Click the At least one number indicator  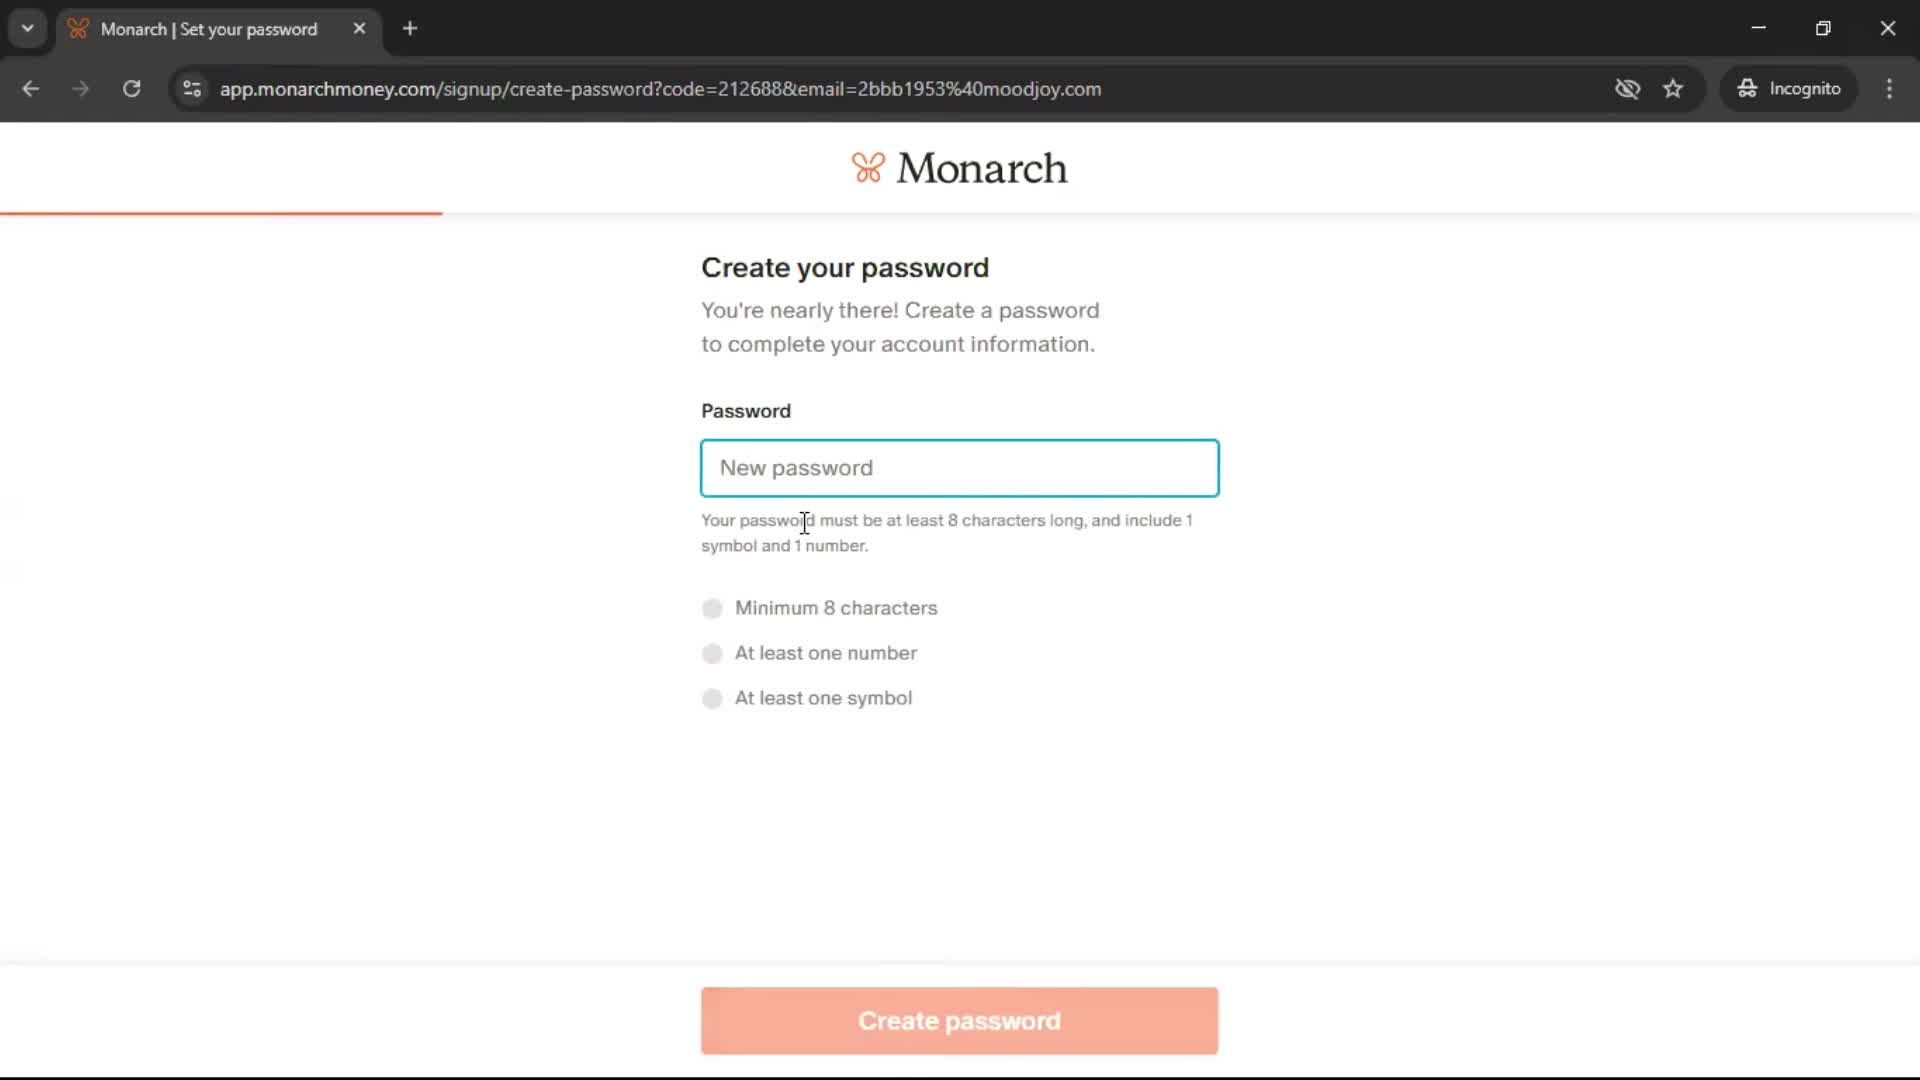(712, 653)
